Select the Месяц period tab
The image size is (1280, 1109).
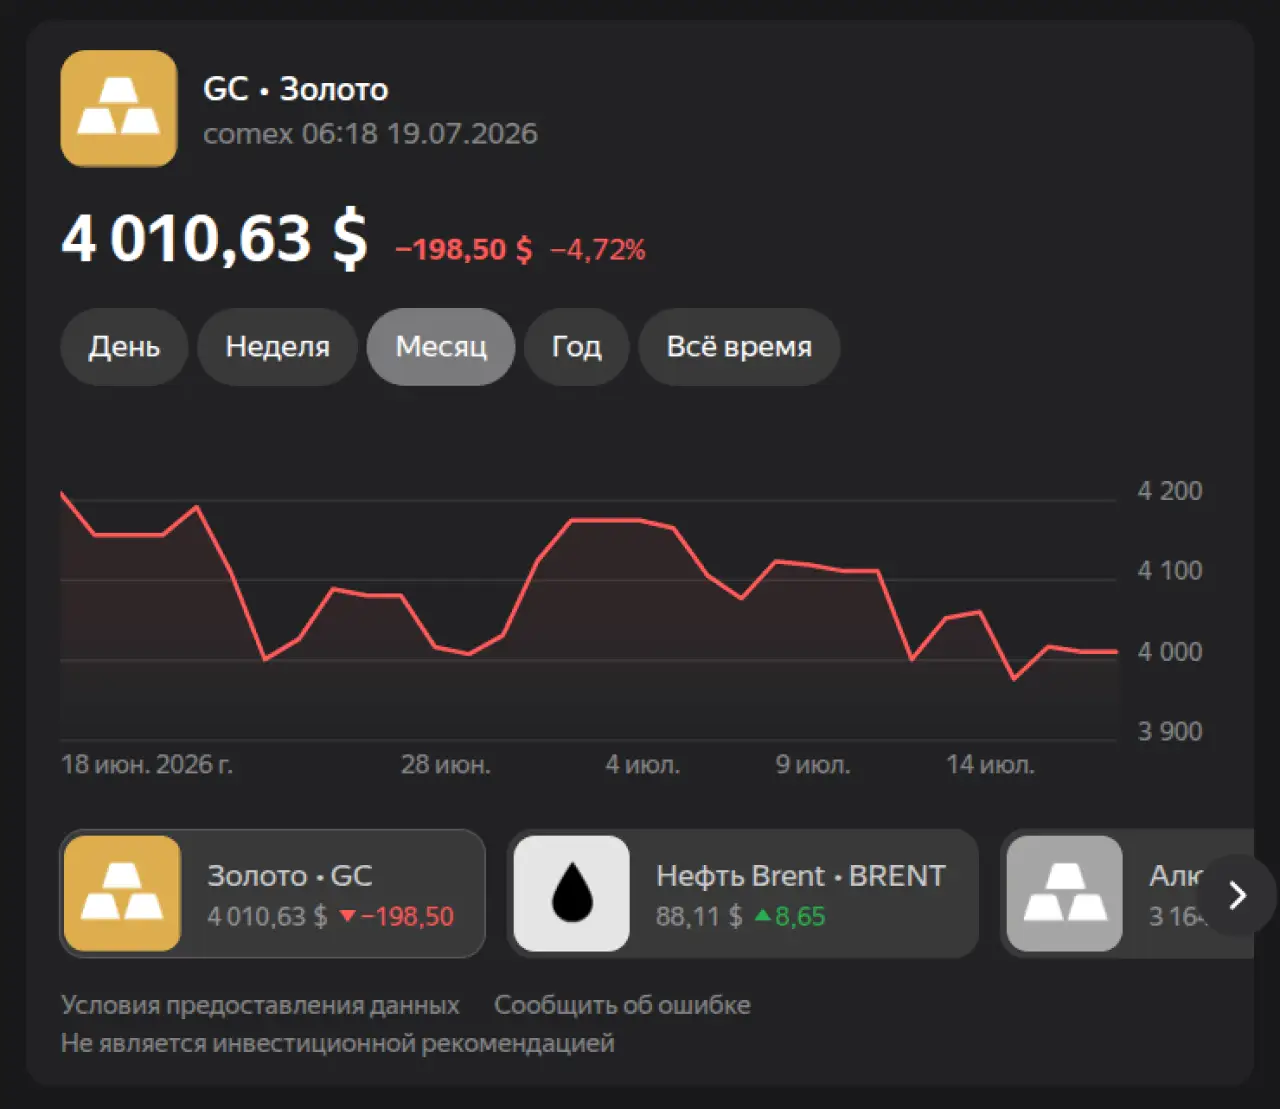(x=441, y=347)
